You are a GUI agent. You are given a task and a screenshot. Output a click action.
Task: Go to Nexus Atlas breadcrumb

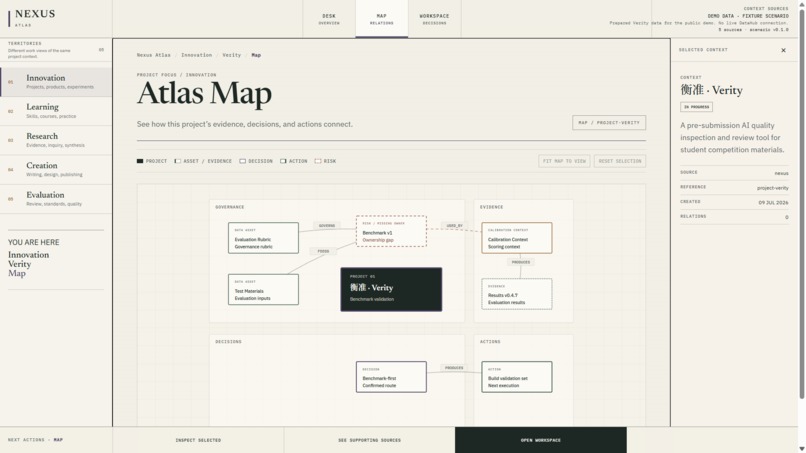point(153,55)
